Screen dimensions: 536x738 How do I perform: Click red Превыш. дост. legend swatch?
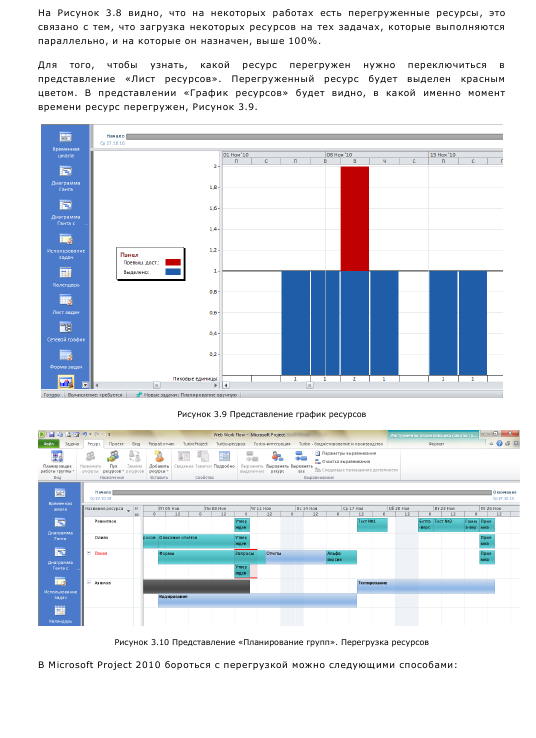pos(173,262)
